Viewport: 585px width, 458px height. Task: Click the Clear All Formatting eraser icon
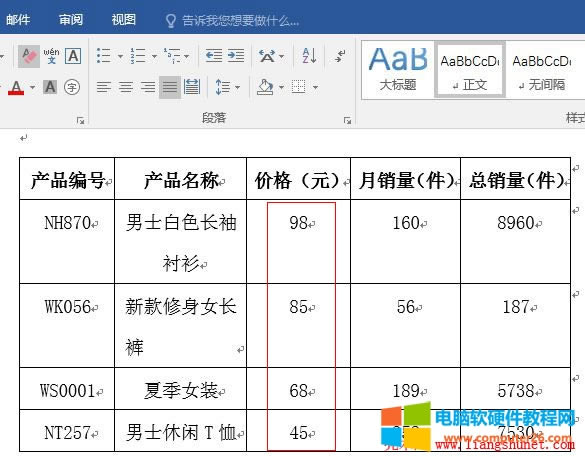pos(29,56)
